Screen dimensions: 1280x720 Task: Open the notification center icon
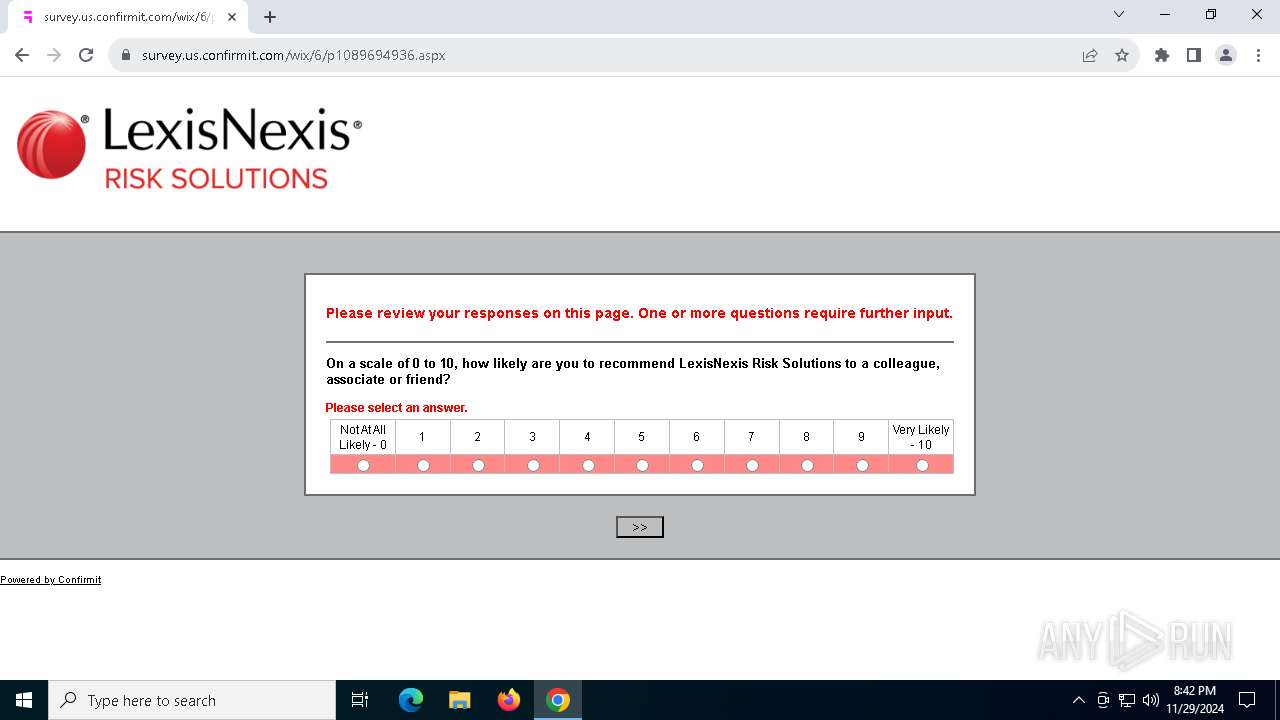point(1248,700)
